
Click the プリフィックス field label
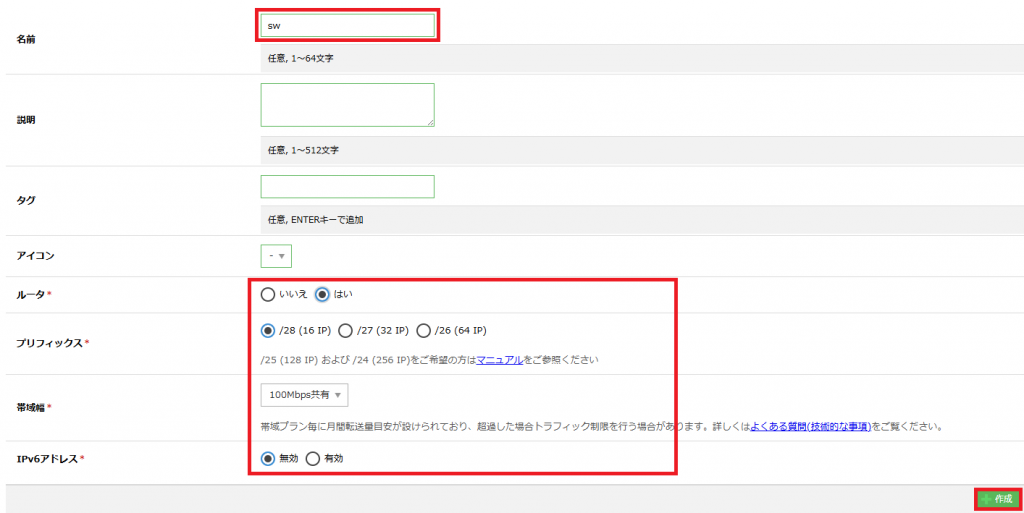(x=50, y=343)
